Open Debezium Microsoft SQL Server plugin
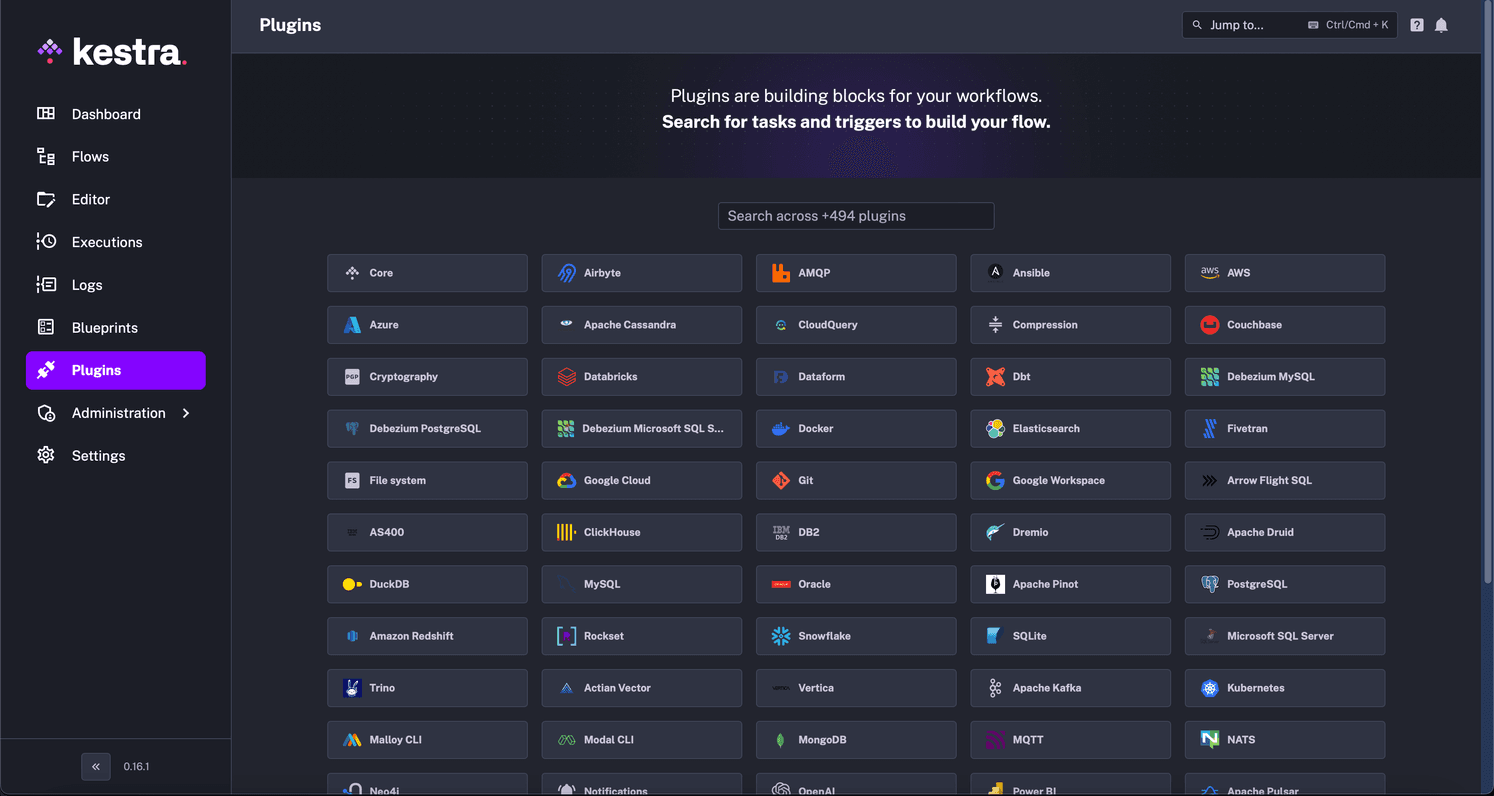The width and height of the screenshot is (1494, 796). pos(642,429)
